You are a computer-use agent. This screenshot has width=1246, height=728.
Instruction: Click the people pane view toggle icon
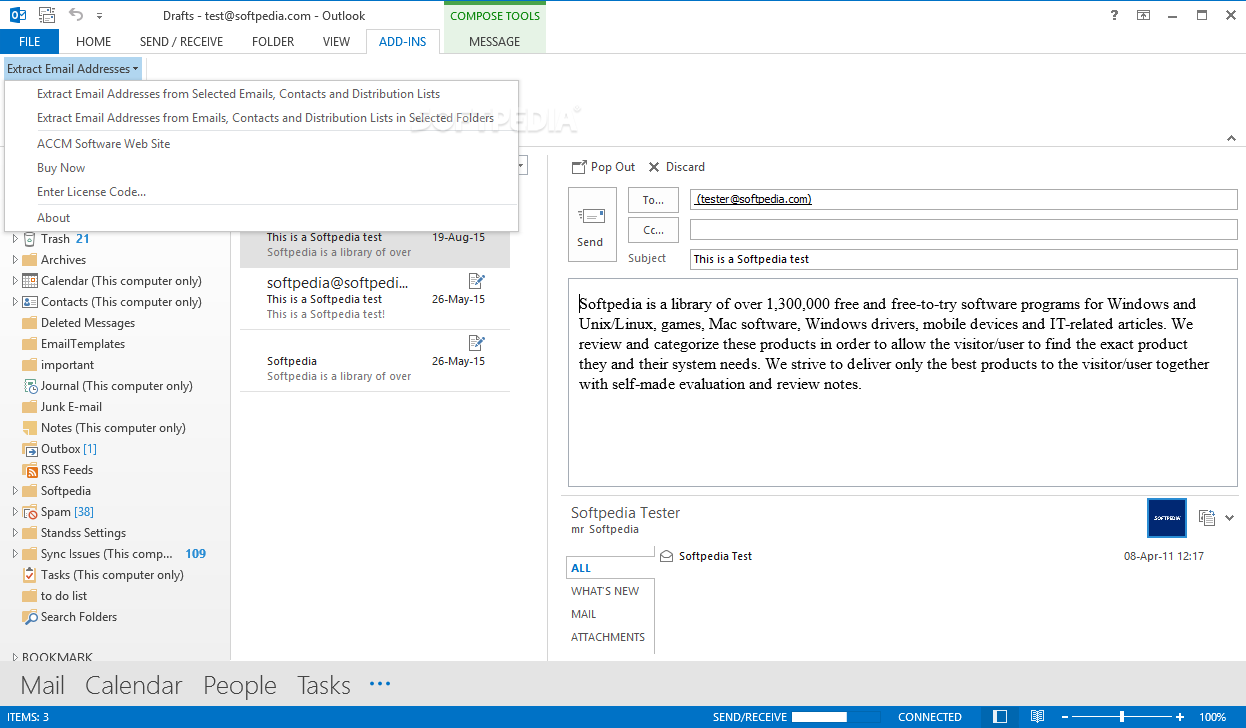point(1207,518)
